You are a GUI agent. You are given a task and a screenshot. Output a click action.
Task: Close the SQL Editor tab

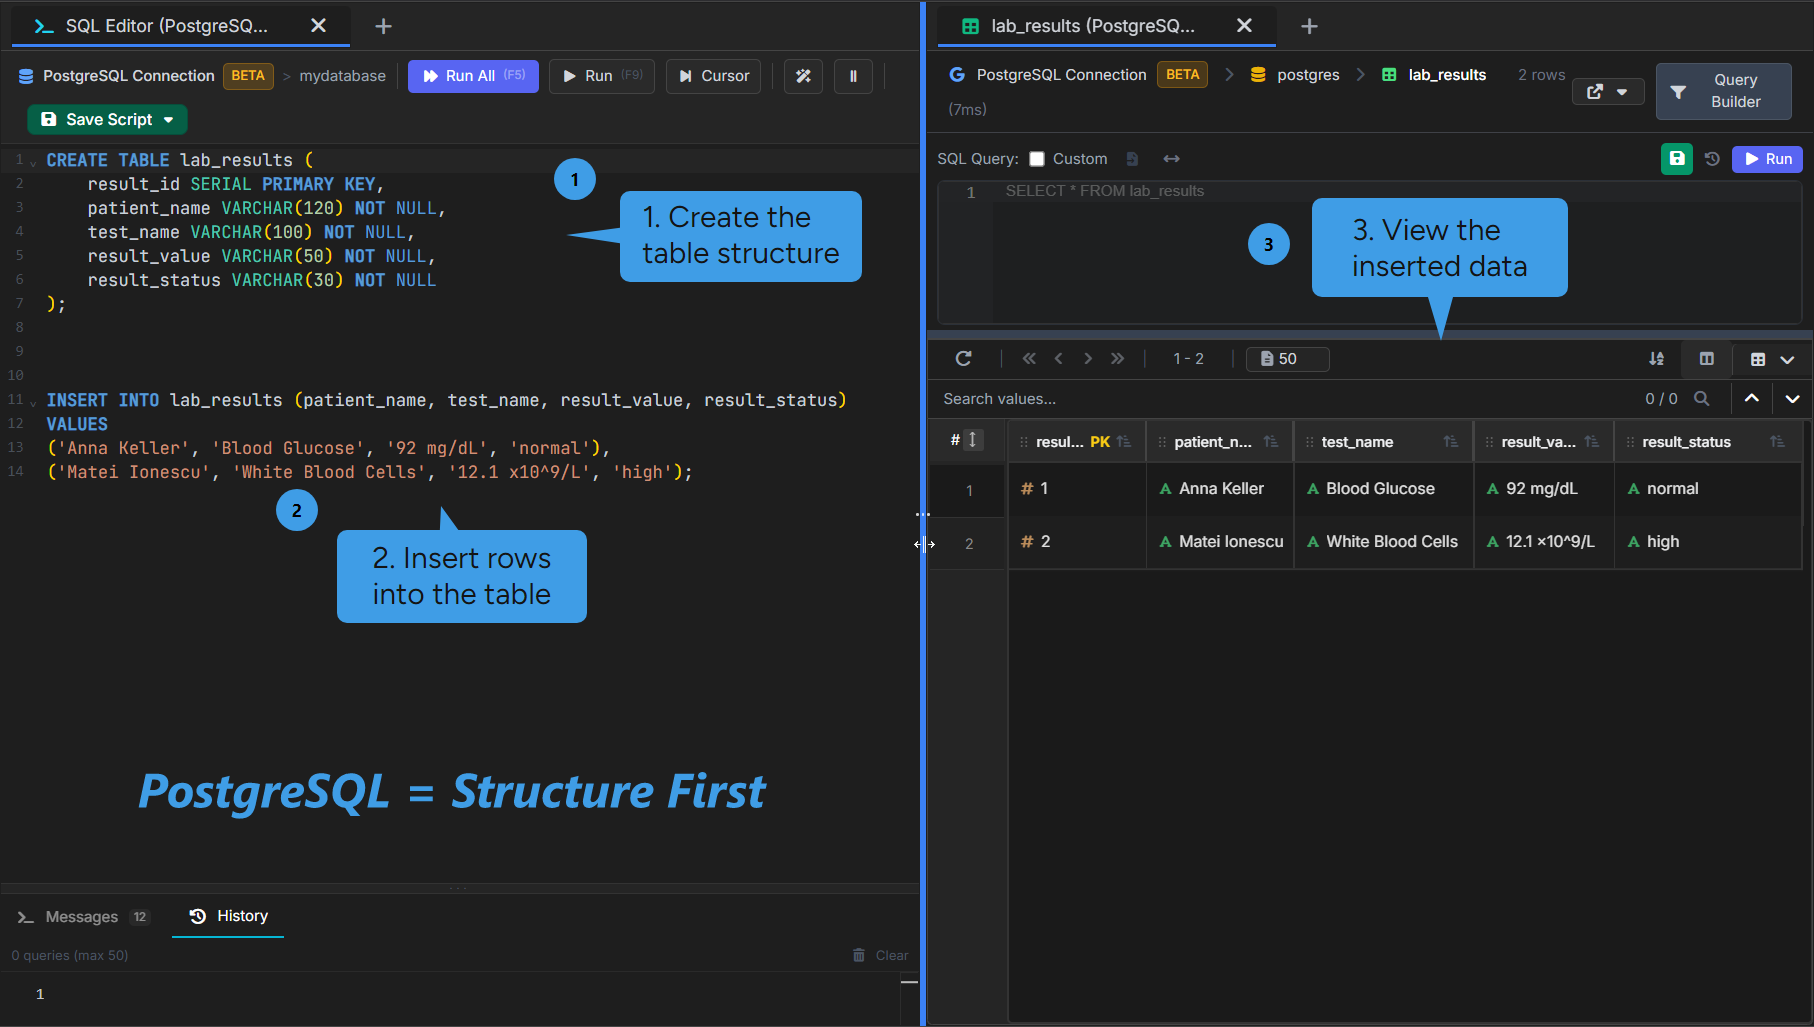(318, 26)
